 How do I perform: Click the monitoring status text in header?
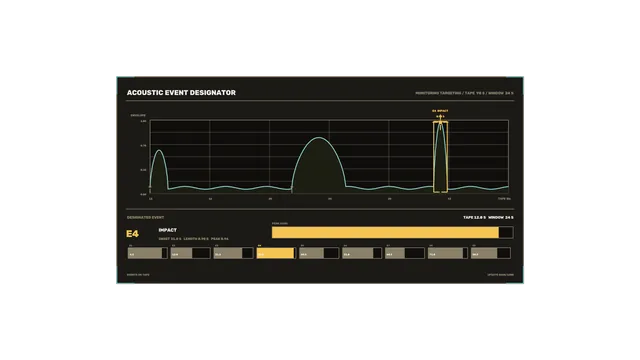464,93
